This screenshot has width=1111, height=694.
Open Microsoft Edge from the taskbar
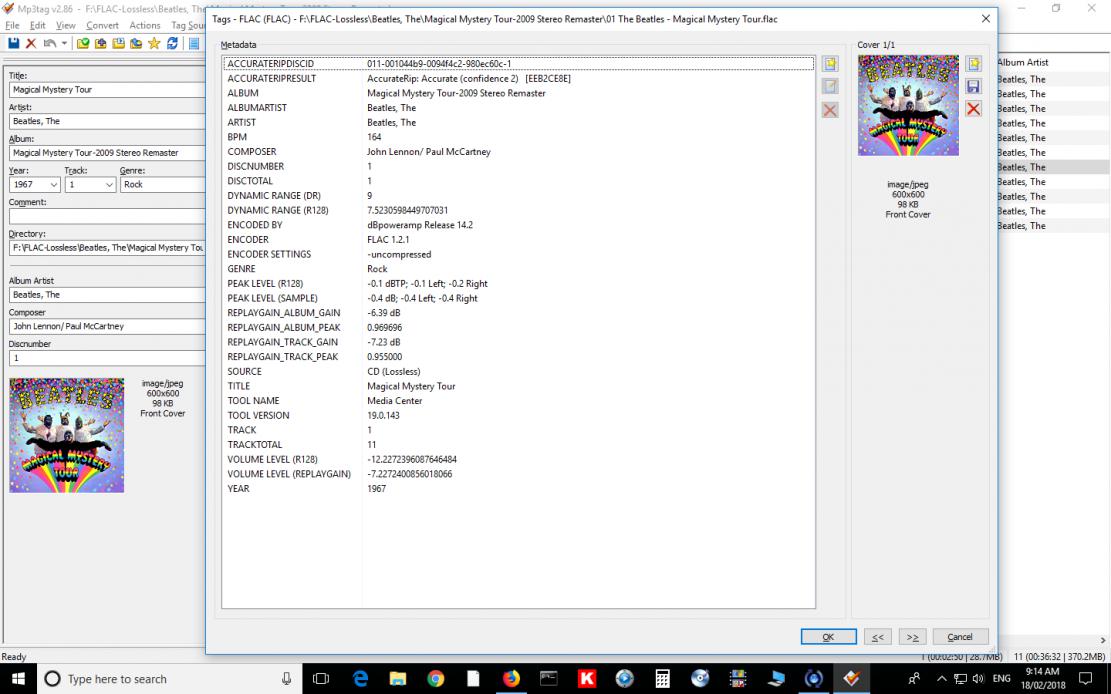[361, 678]
